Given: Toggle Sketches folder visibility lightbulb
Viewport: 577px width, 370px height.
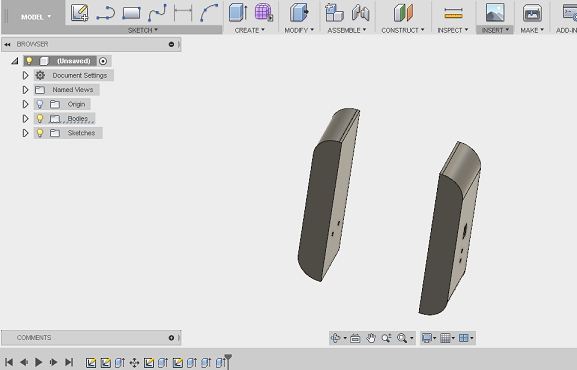Looking at the screenshot, I should click(x=40, y=133).
